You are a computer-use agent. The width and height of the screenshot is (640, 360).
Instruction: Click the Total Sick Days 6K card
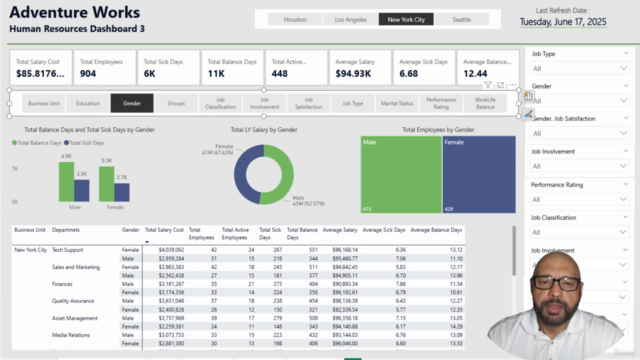tap(169, 67)
